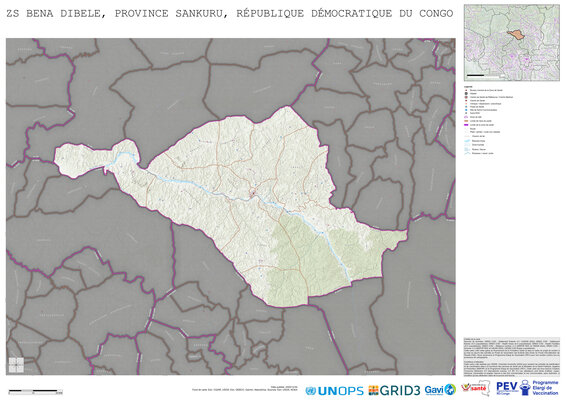Click the santé ministry logo

tap(475, 388)
